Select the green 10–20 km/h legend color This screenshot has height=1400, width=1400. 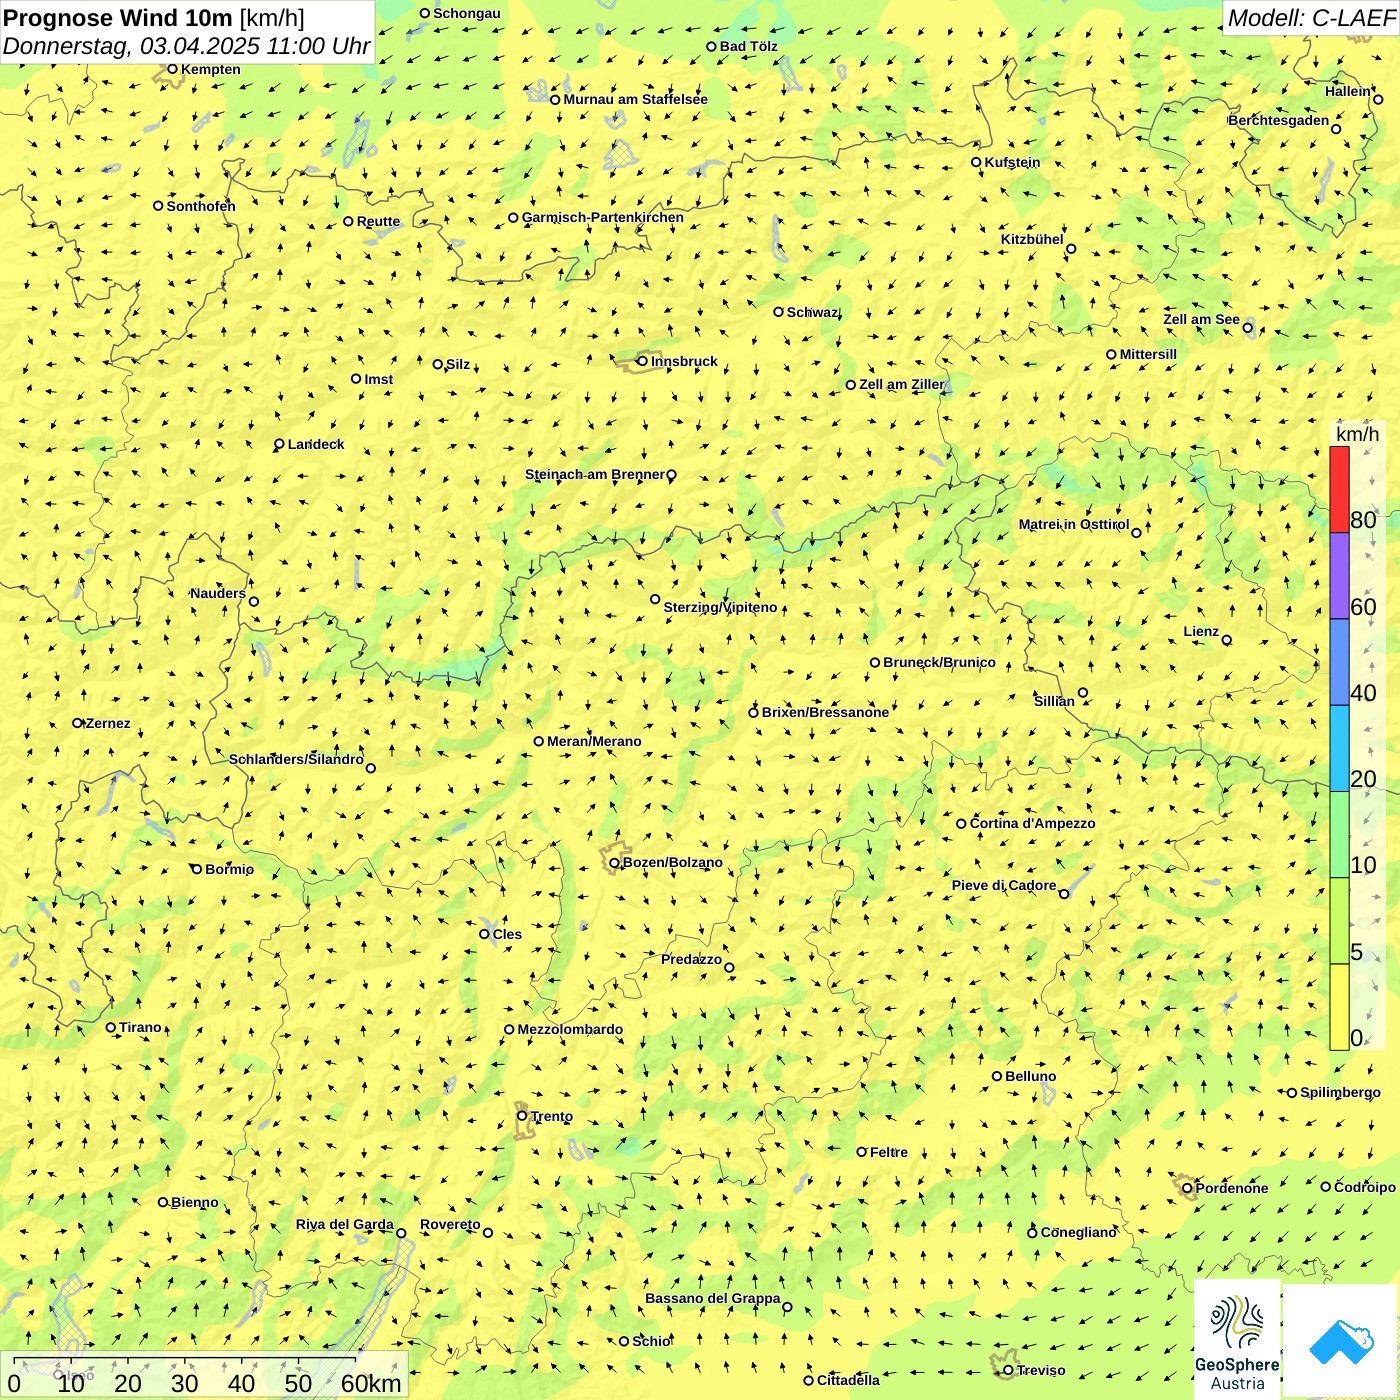pyautogui.click(x=1339, y=835)
